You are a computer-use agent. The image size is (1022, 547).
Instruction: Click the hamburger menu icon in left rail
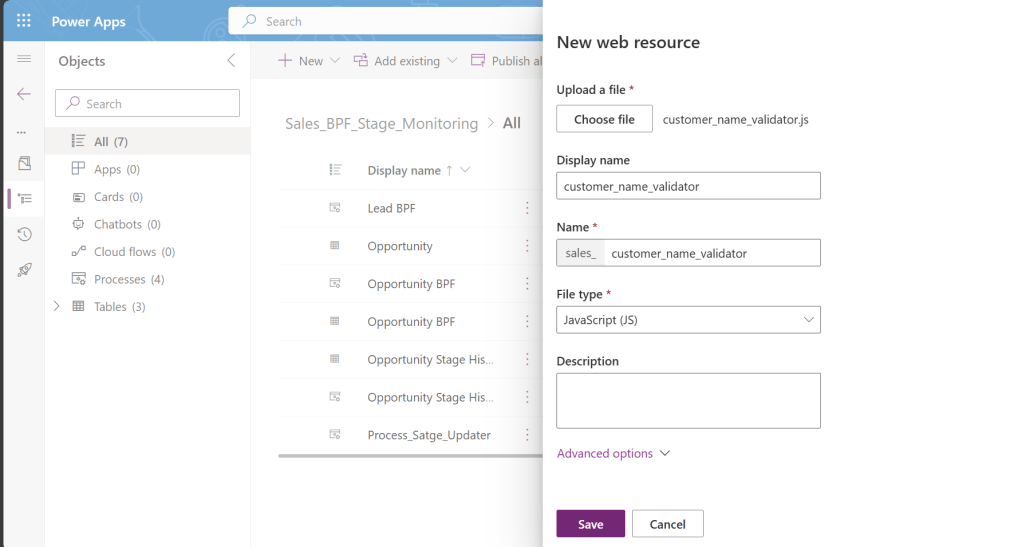24,60
